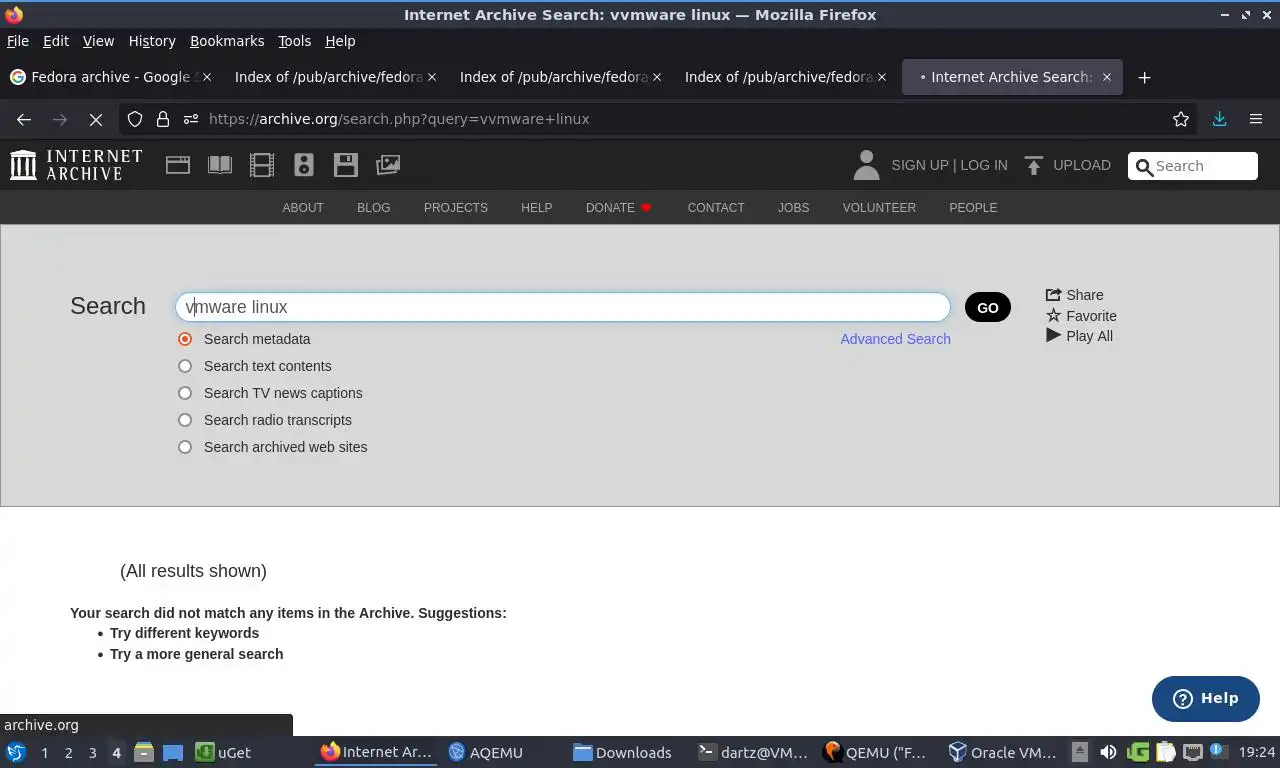Select Search TV news captions radio button
This screenshot has width=1280, height=768.
185,393
